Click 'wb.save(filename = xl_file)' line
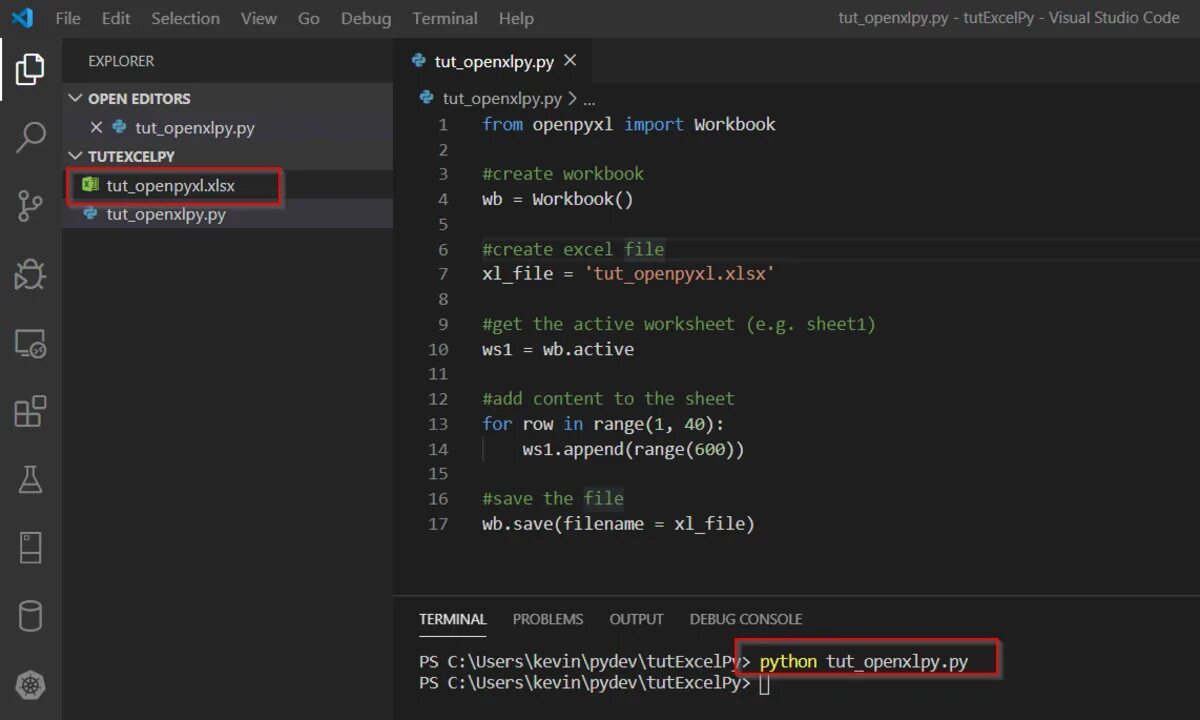Image resolution: width=1200 pixels, height=720 pixels. [618, 523]
